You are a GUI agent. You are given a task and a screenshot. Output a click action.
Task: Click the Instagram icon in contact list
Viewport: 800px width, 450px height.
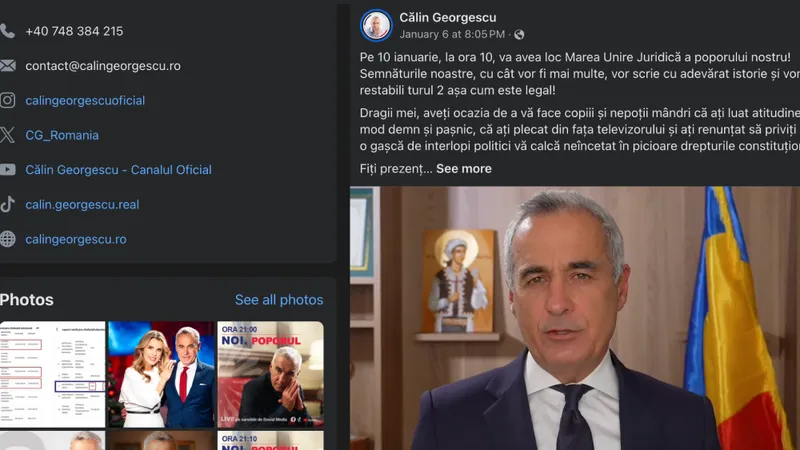pos(7,101)
